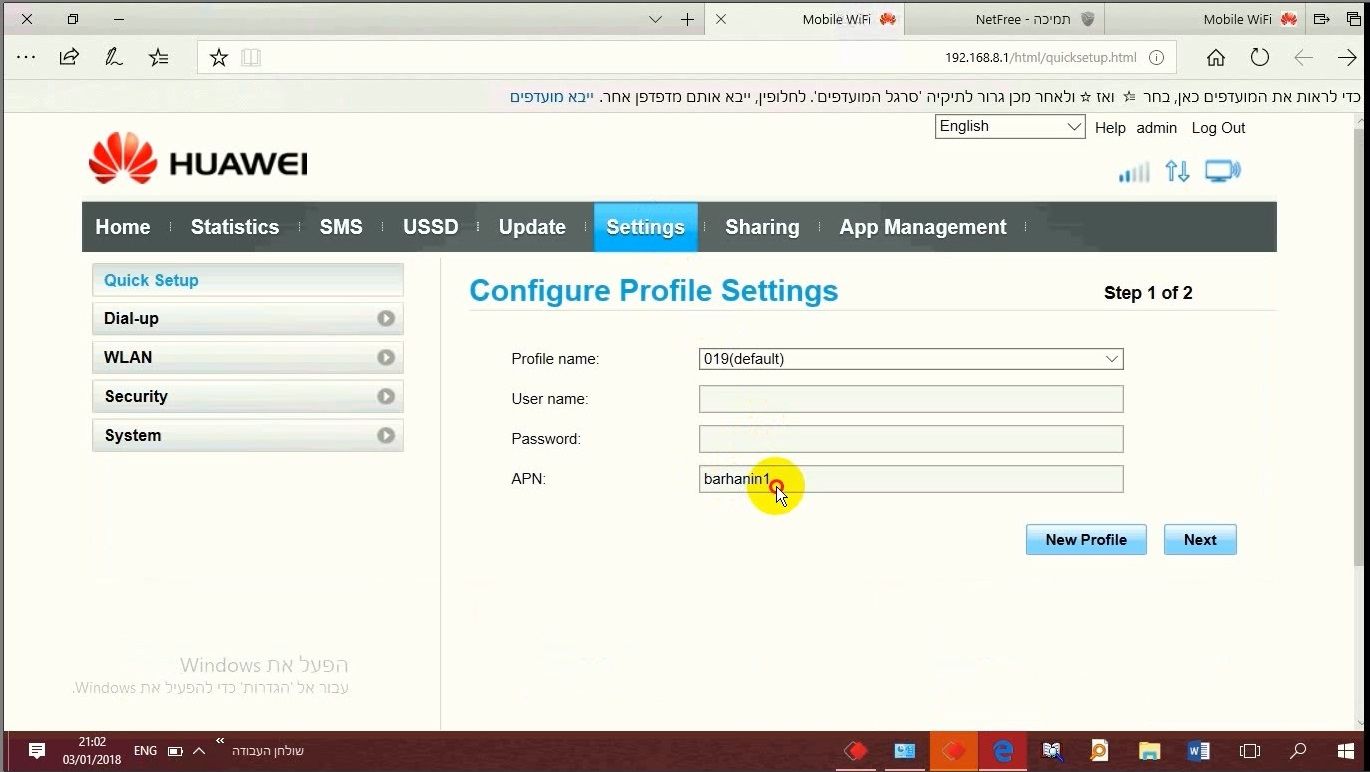The image size is (1370, 772).
Task: Select Quick Setup in the sidebar
Action: click(248, 280)
